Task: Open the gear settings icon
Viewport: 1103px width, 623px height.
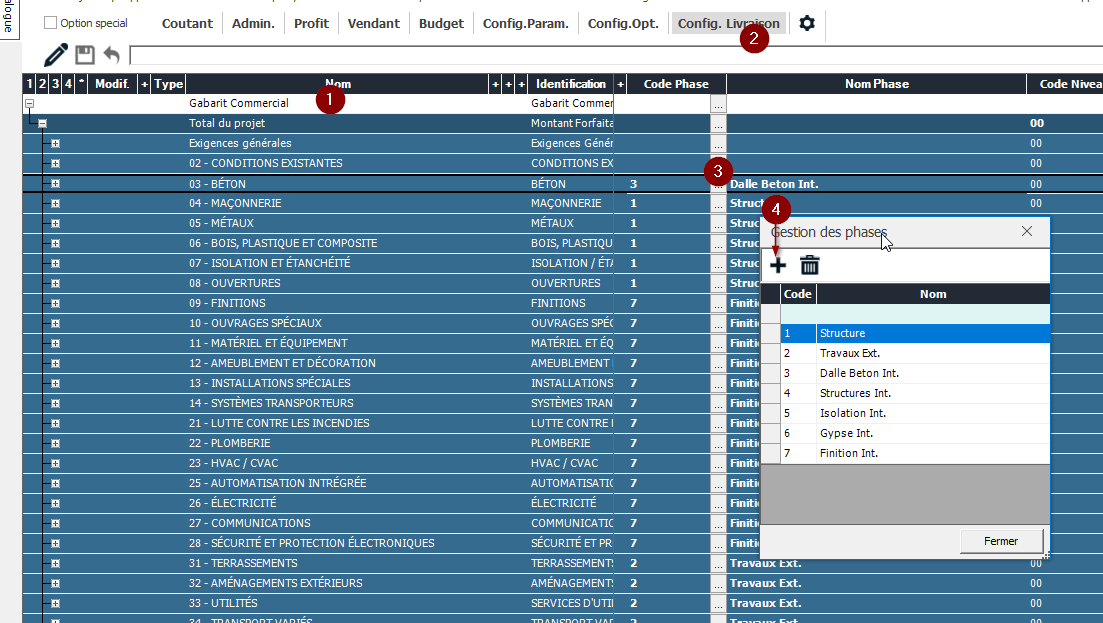Action: pyautogui.click(x=806, y=23)
